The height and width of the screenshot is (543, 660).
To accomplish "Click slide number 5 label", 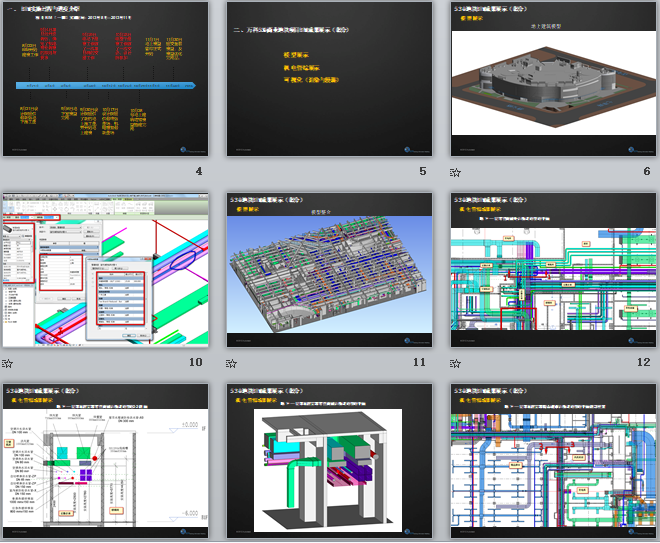I will click(x=423, y=172).
